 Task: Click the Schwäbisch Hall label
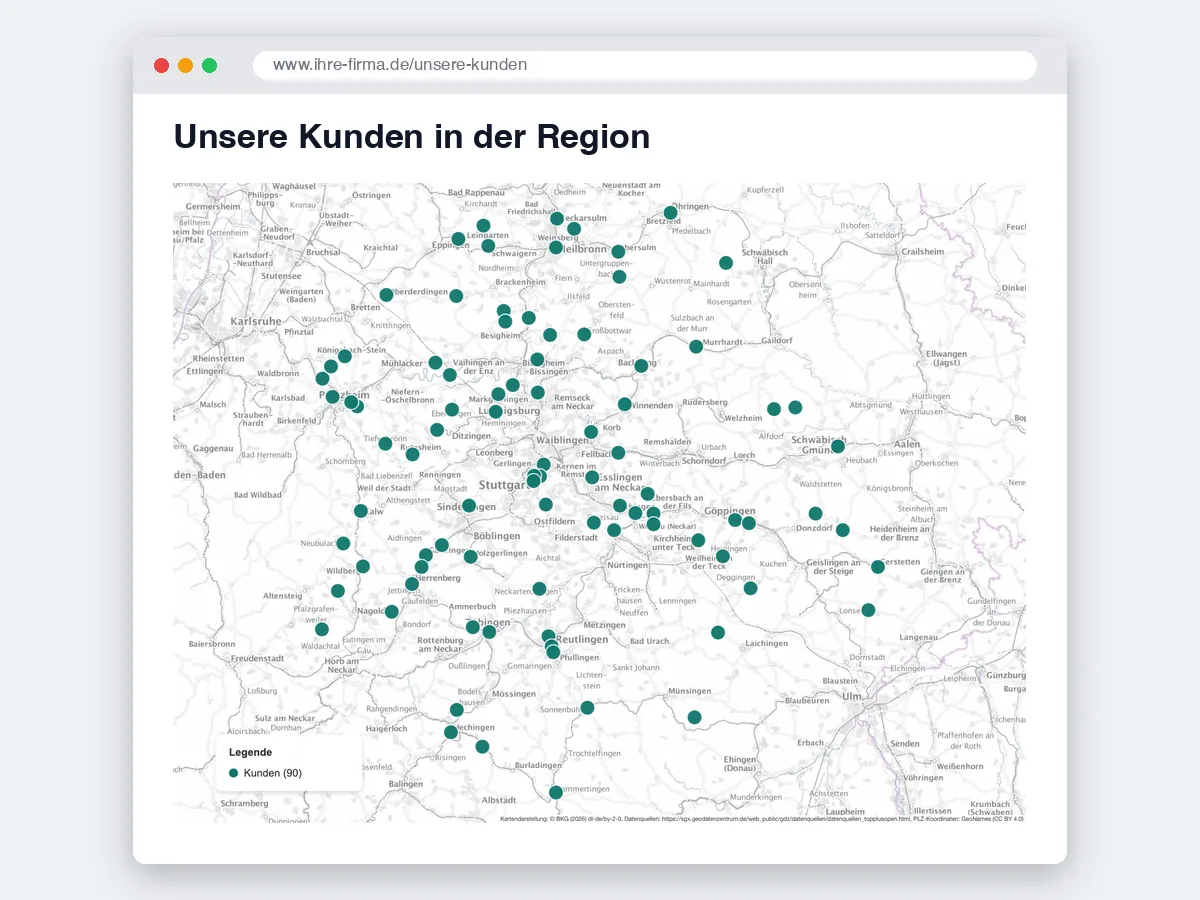click(766, 256)
